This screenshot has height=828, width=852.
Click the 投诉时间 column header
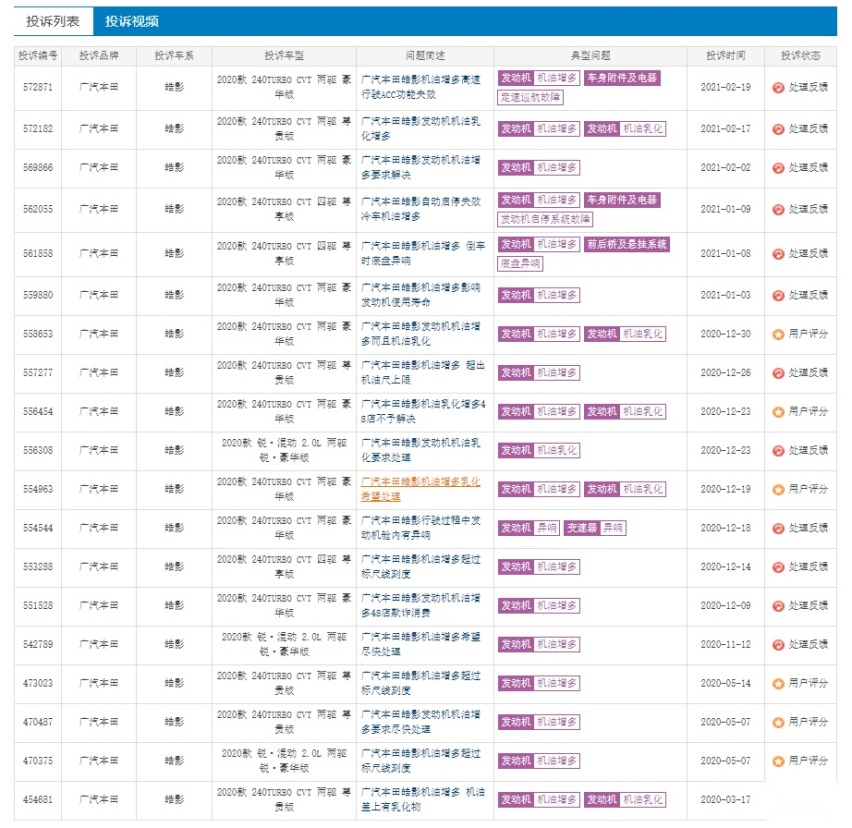coord(725,56)
